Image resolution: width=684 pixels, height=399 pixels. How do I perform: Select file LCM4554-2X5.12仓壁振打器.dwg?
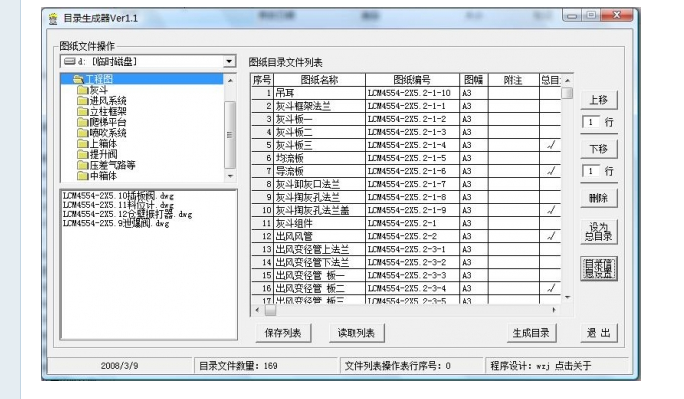[127, 214]
